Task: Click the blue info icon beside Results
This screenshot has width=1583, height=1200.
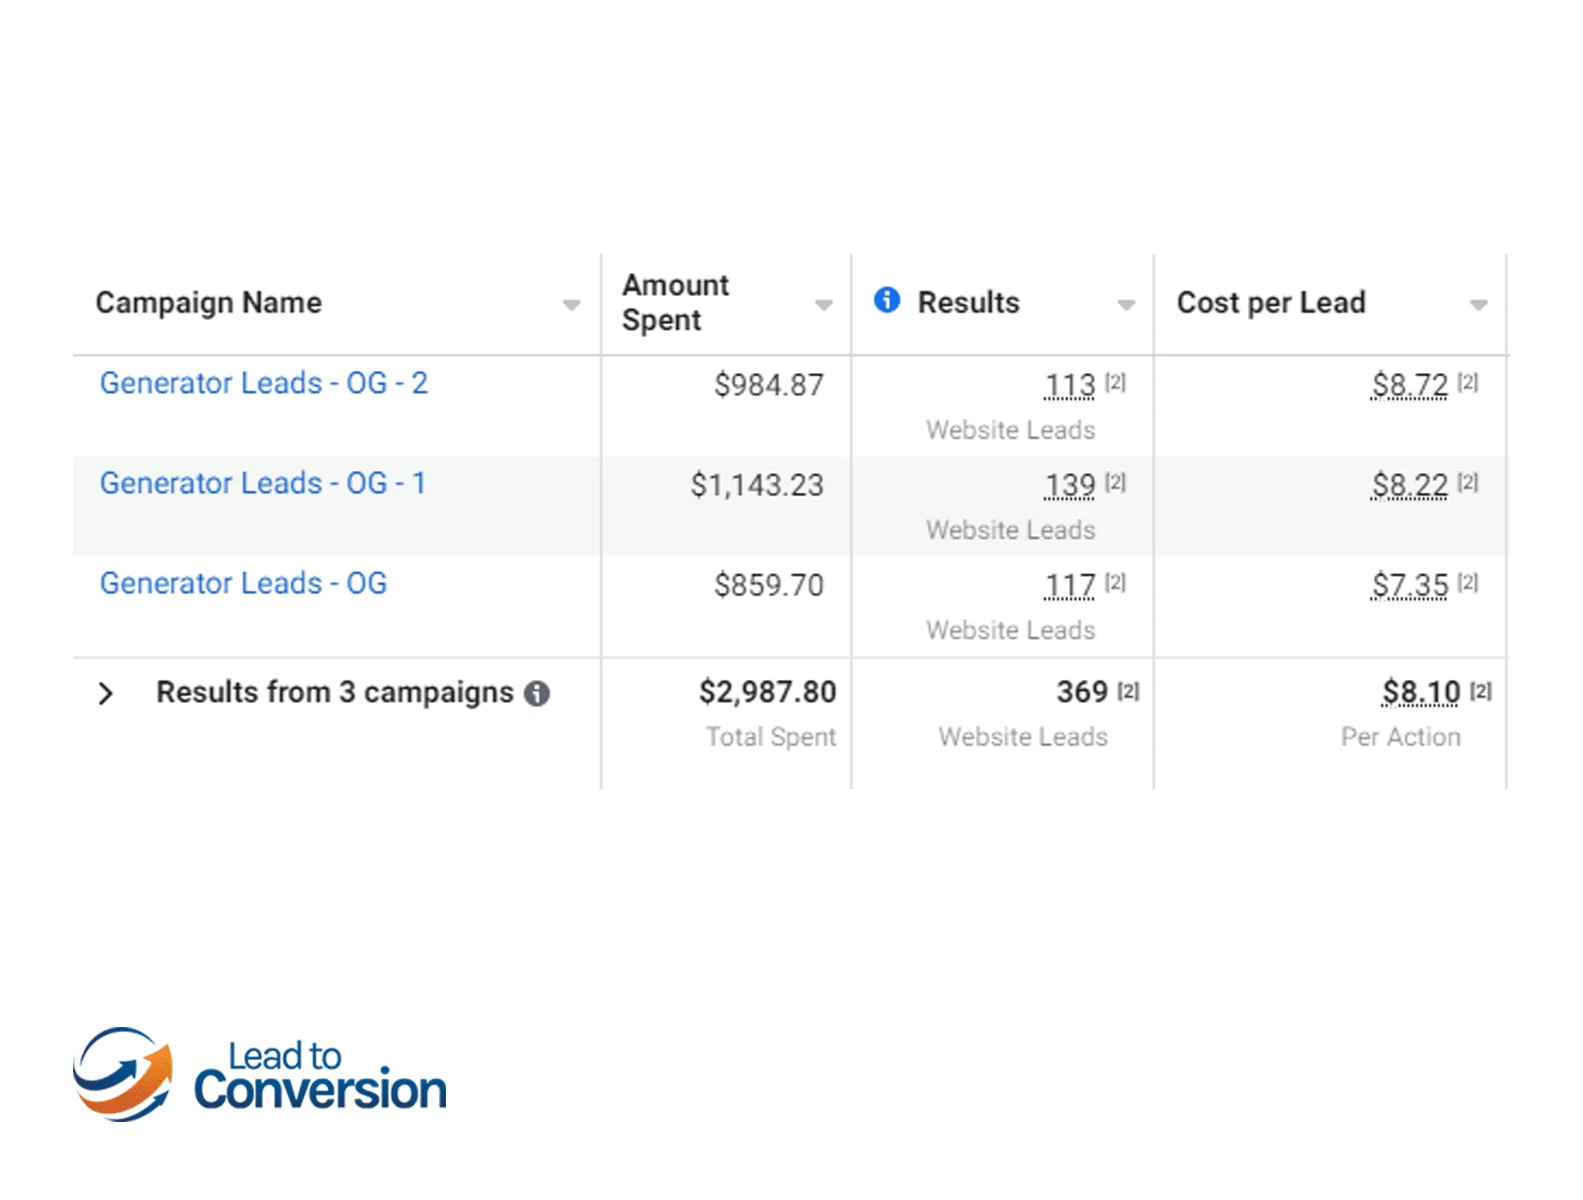Action: (886, 300)
